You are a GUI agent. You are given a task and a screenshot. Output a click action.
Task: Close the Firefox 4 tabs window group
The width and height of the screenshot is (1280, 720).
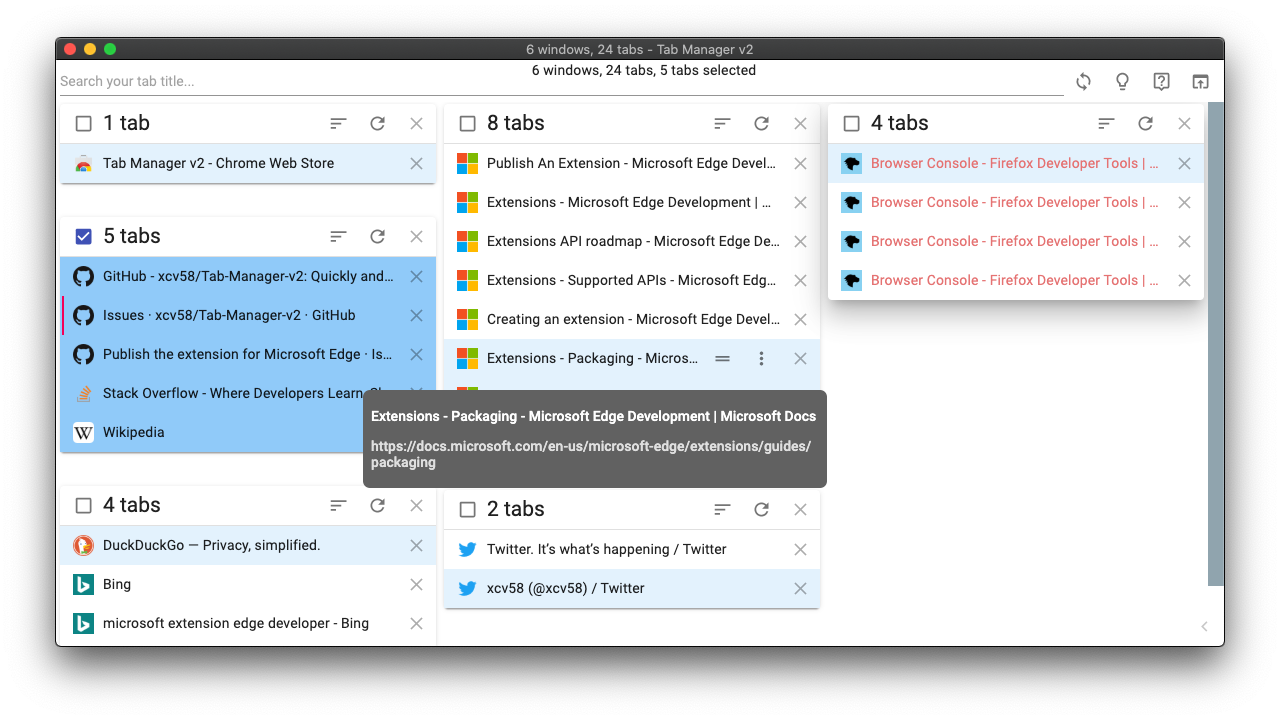point(1185,124)
